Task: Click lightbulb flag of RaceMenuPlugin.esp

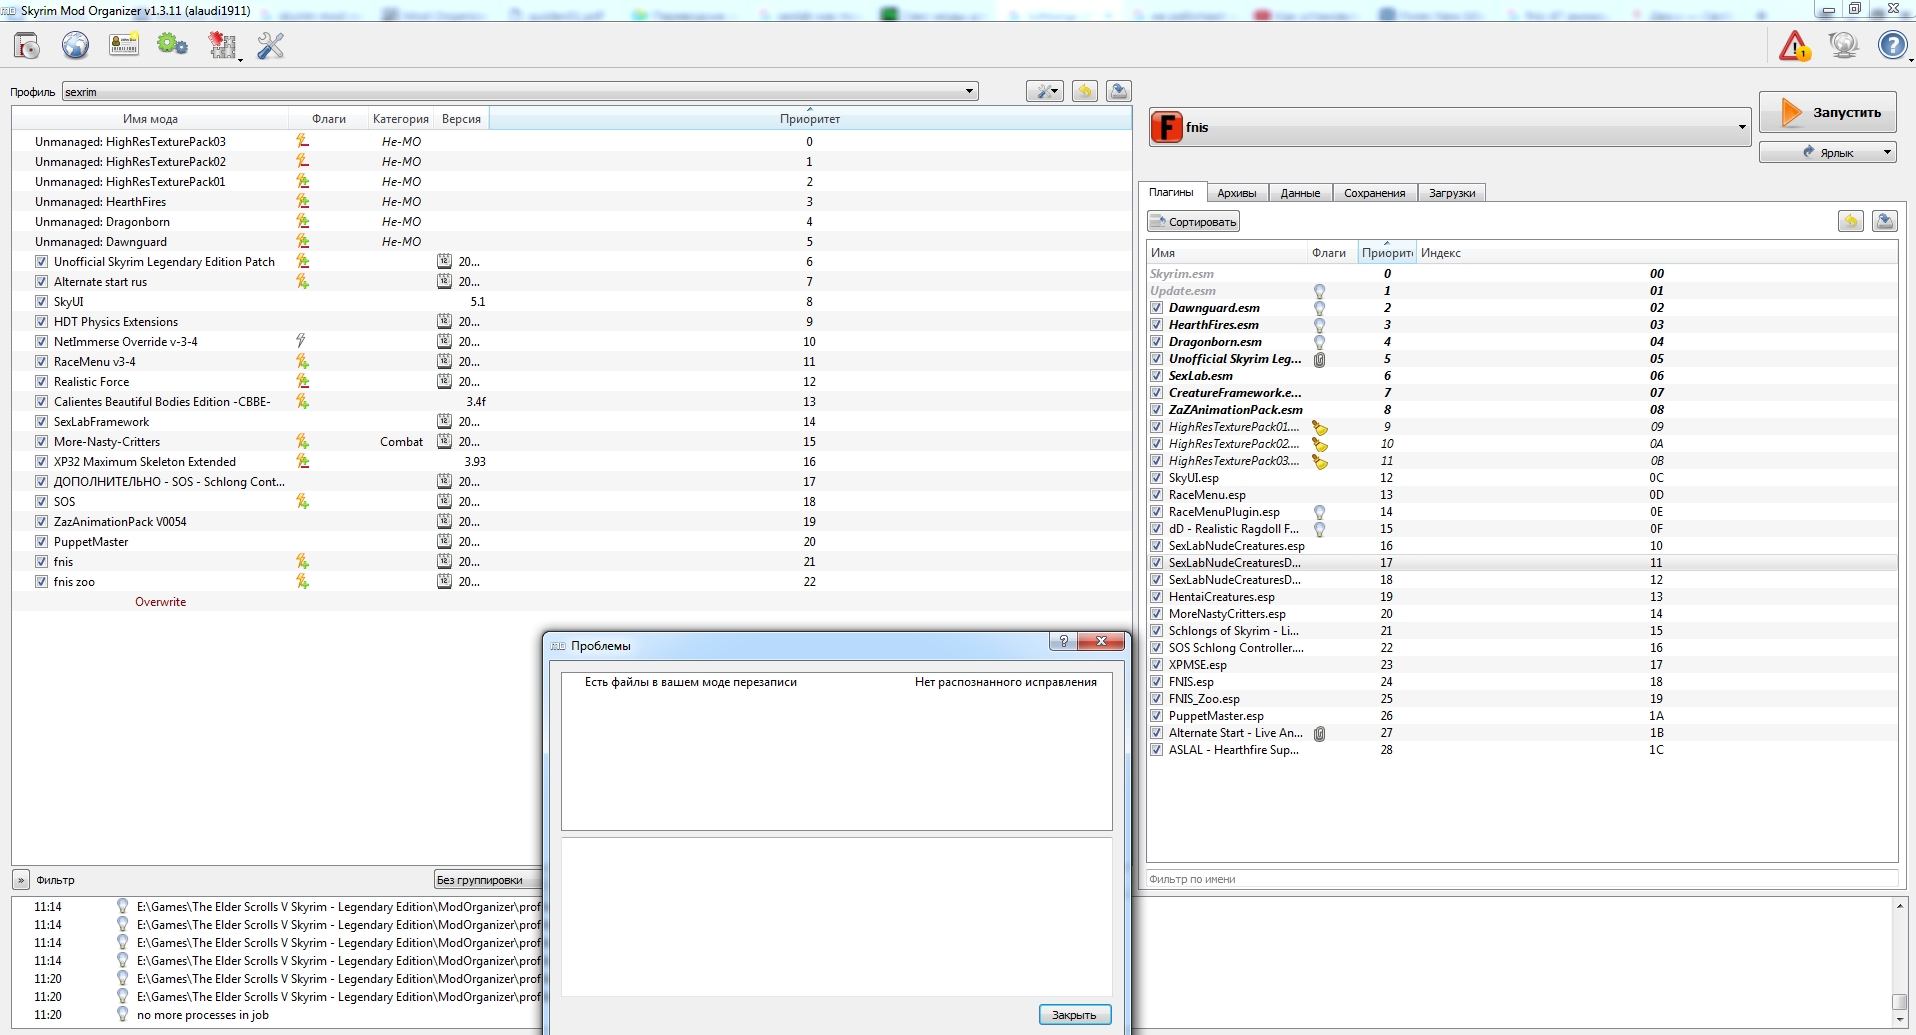Action: (1319, 512)
